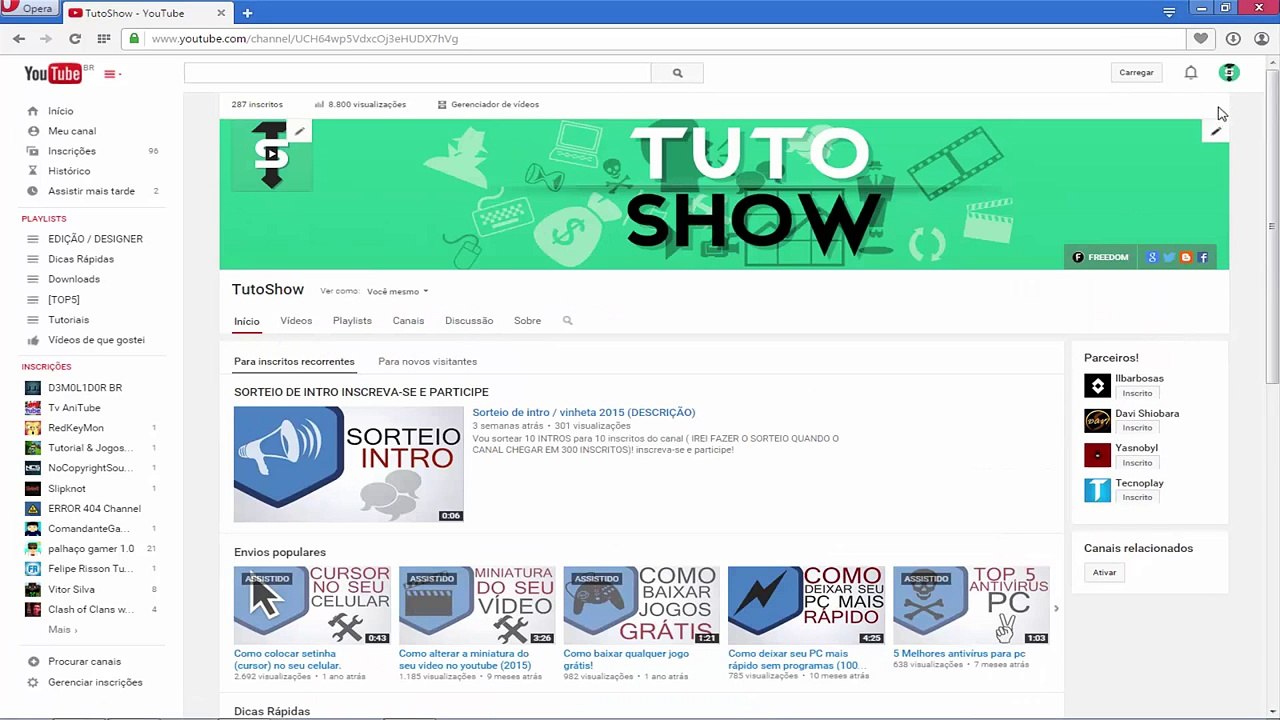Open the notifications bell
1280x720 pixels.
[1191, 73]
